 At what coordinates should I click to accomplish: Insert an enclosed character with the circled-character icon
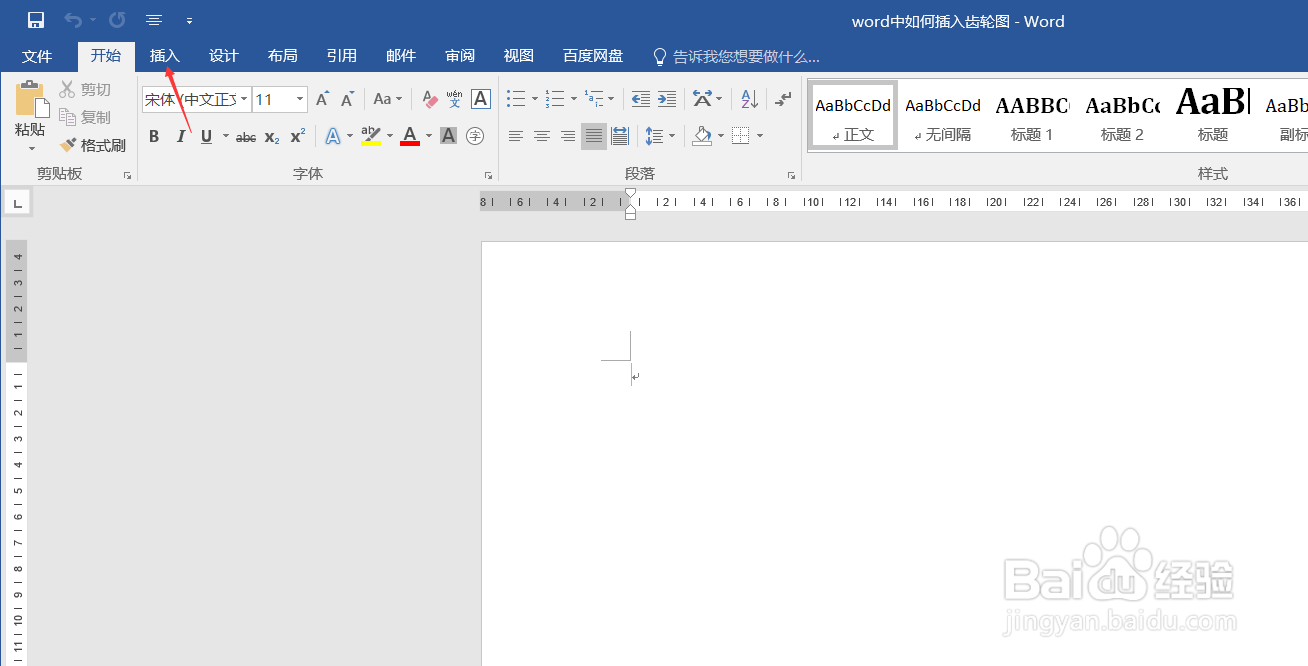point(475,136)
